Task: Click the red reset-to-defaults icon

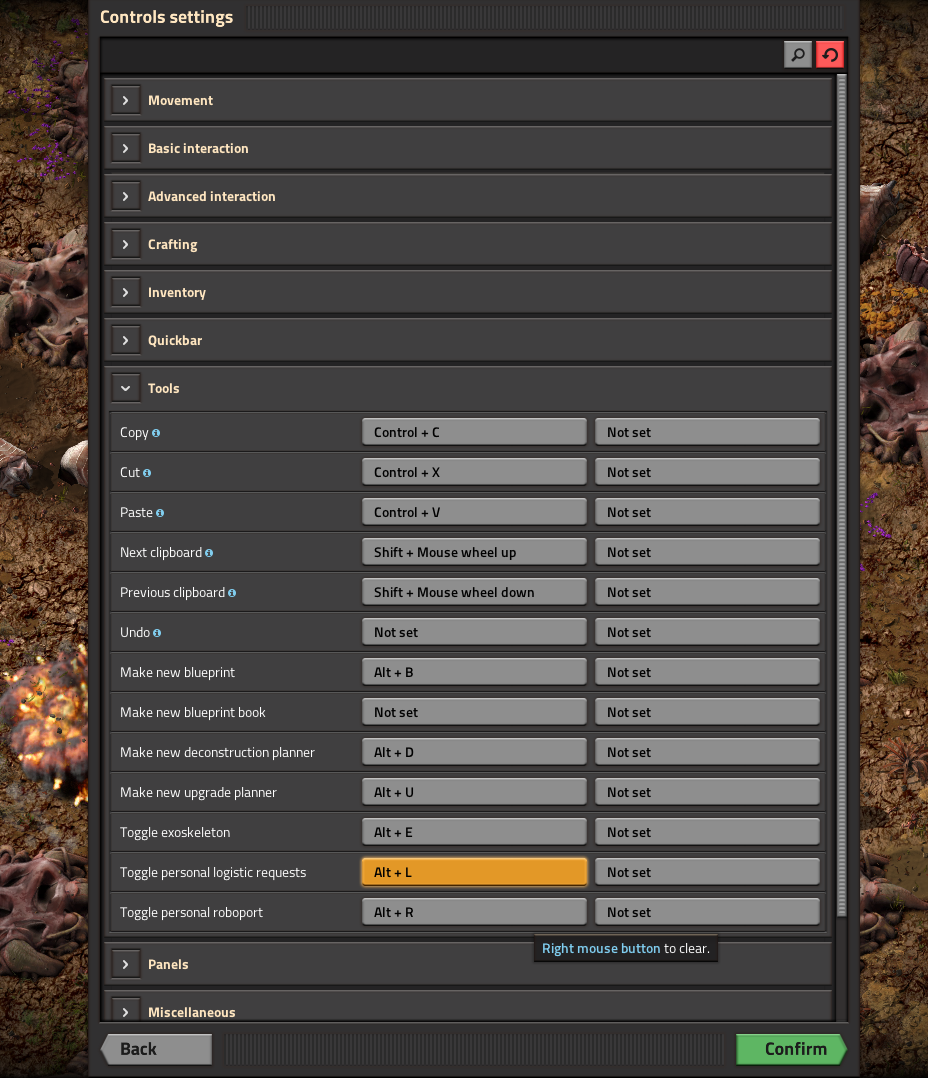Action: pyautogui.click(x=830, y=55)
